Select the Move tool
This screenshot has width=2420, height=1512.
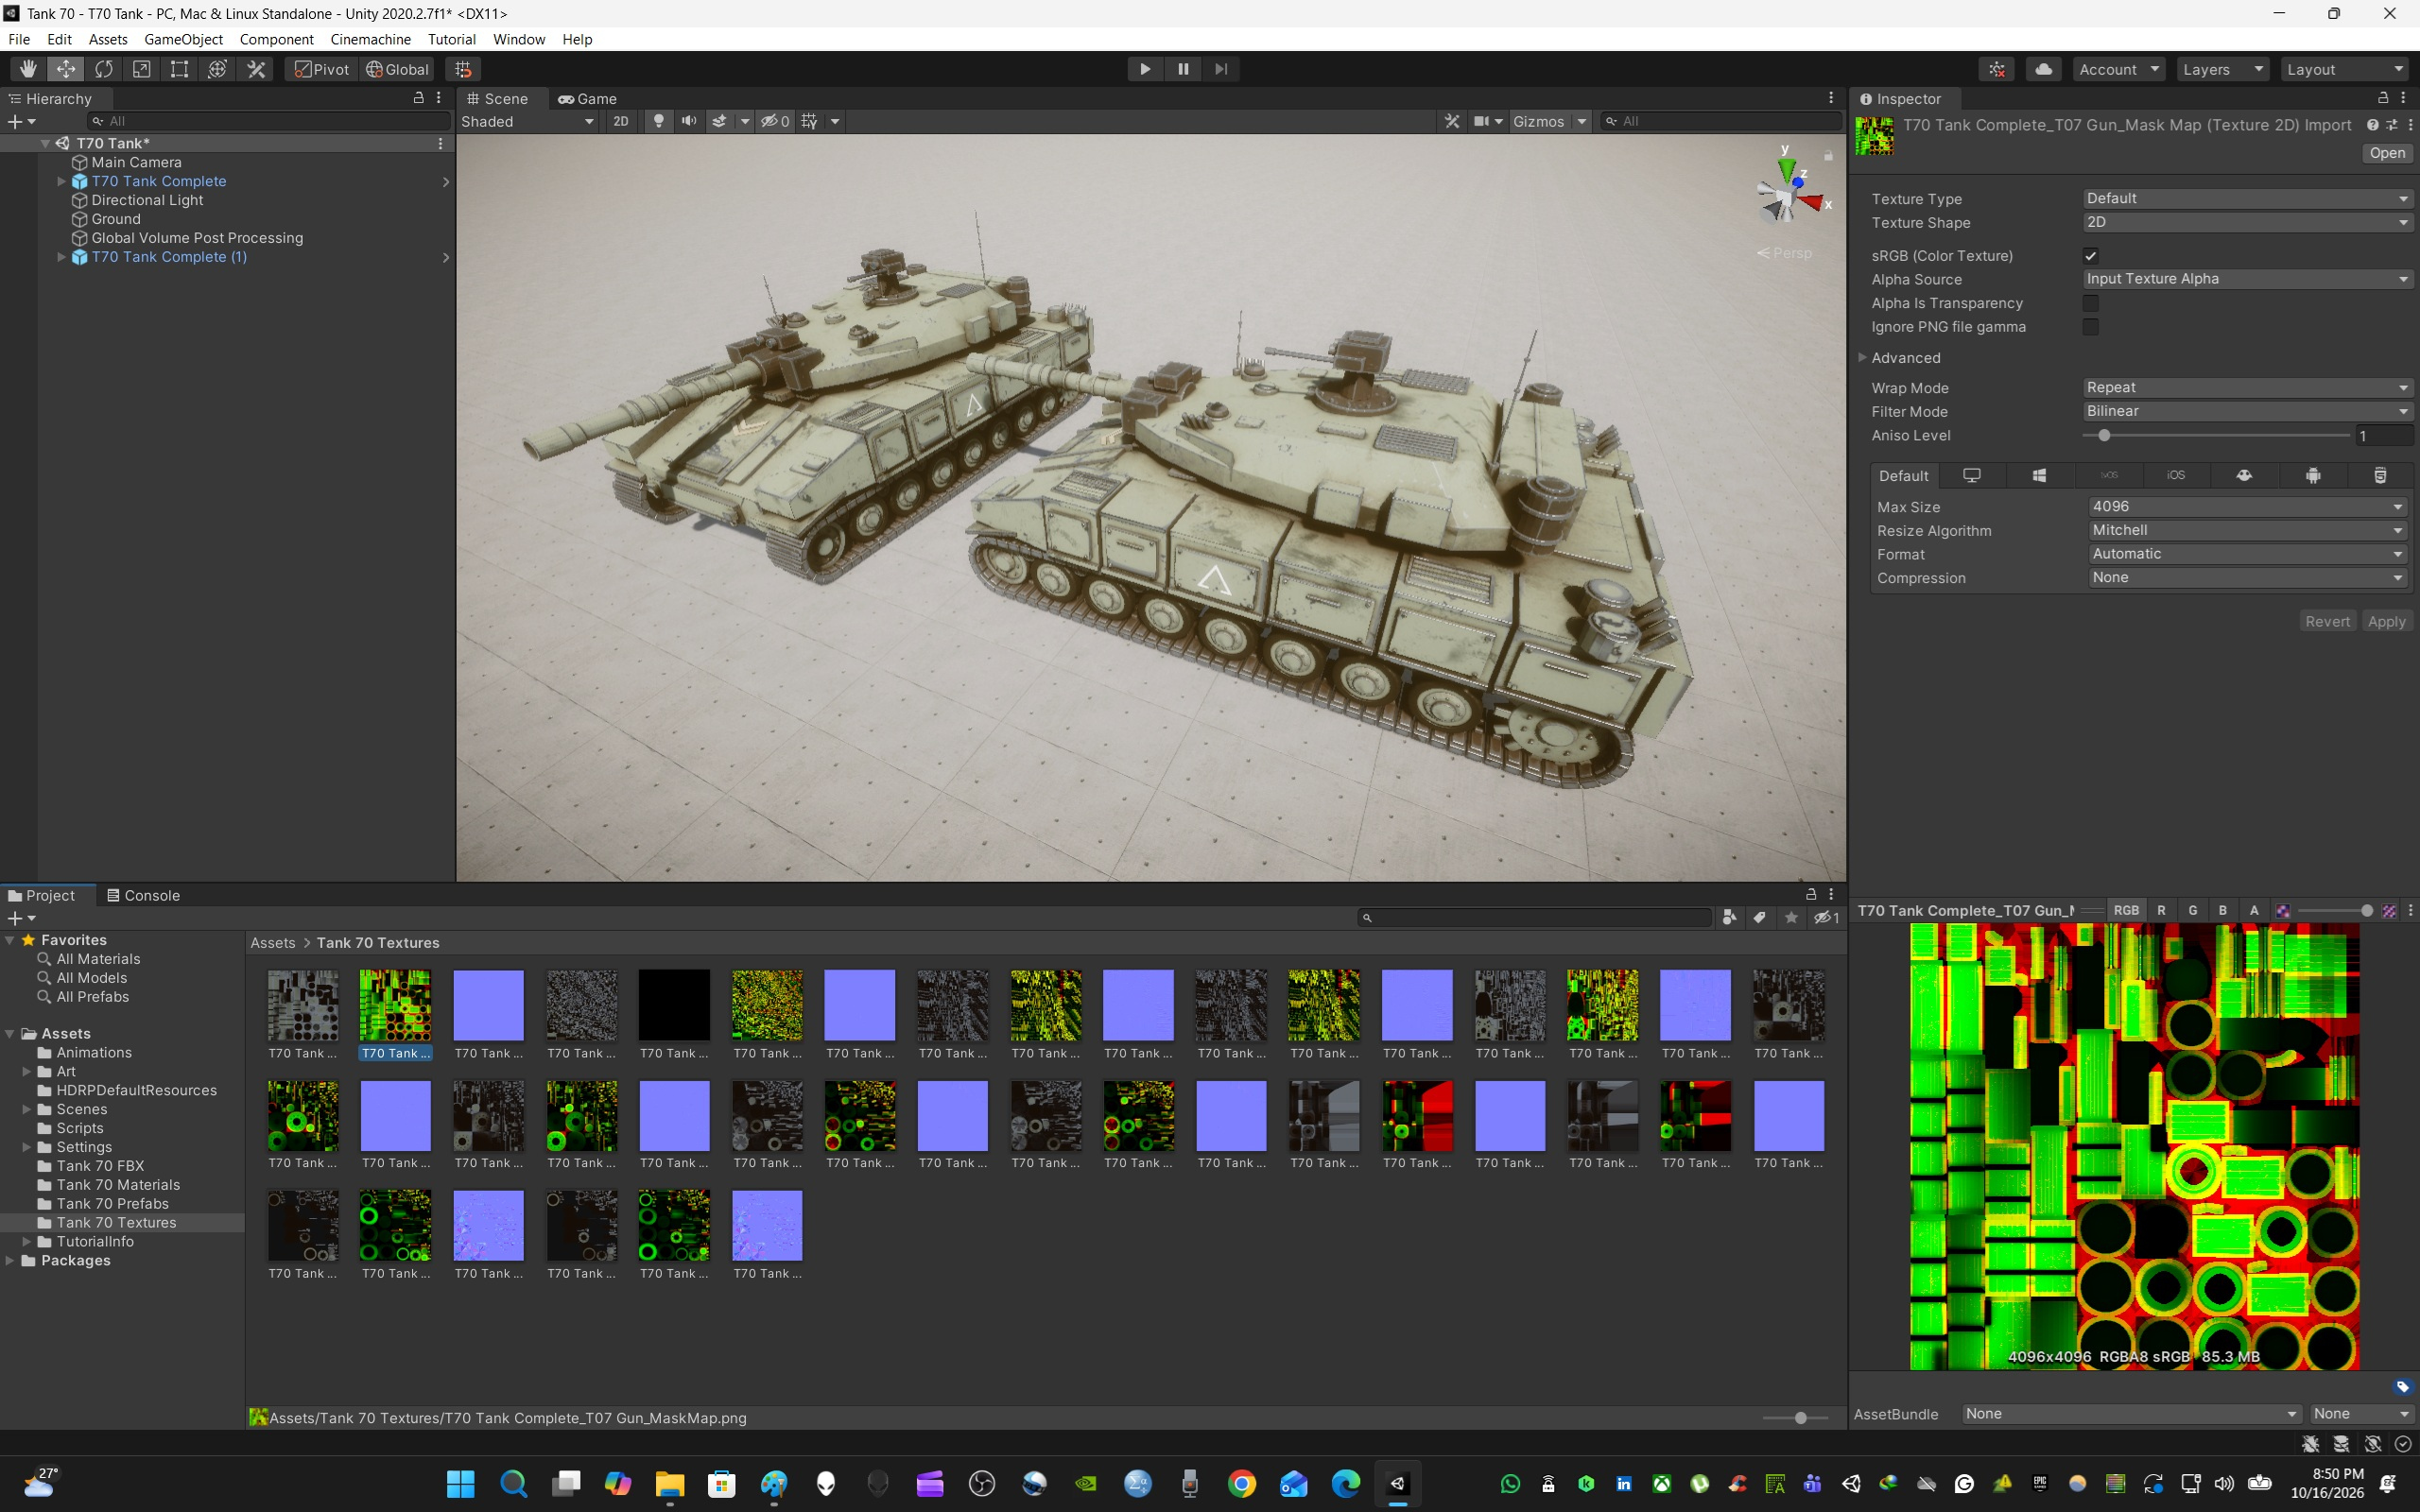[x=66, y=69]
